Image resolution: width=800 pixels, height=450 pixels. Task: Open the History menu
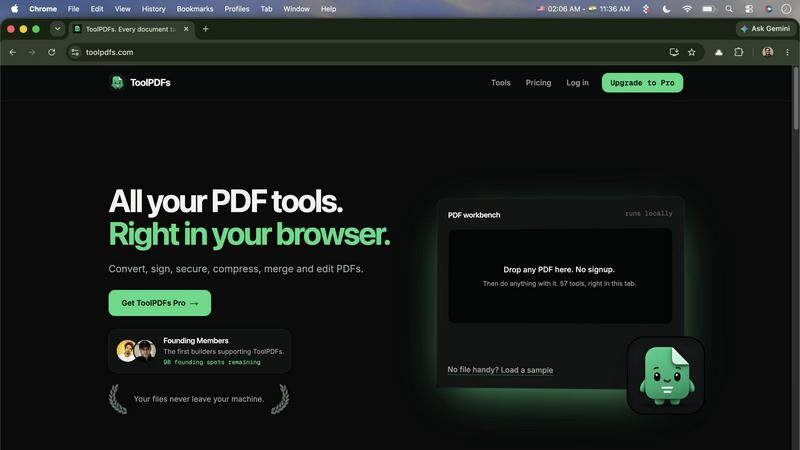pos(154,9)
